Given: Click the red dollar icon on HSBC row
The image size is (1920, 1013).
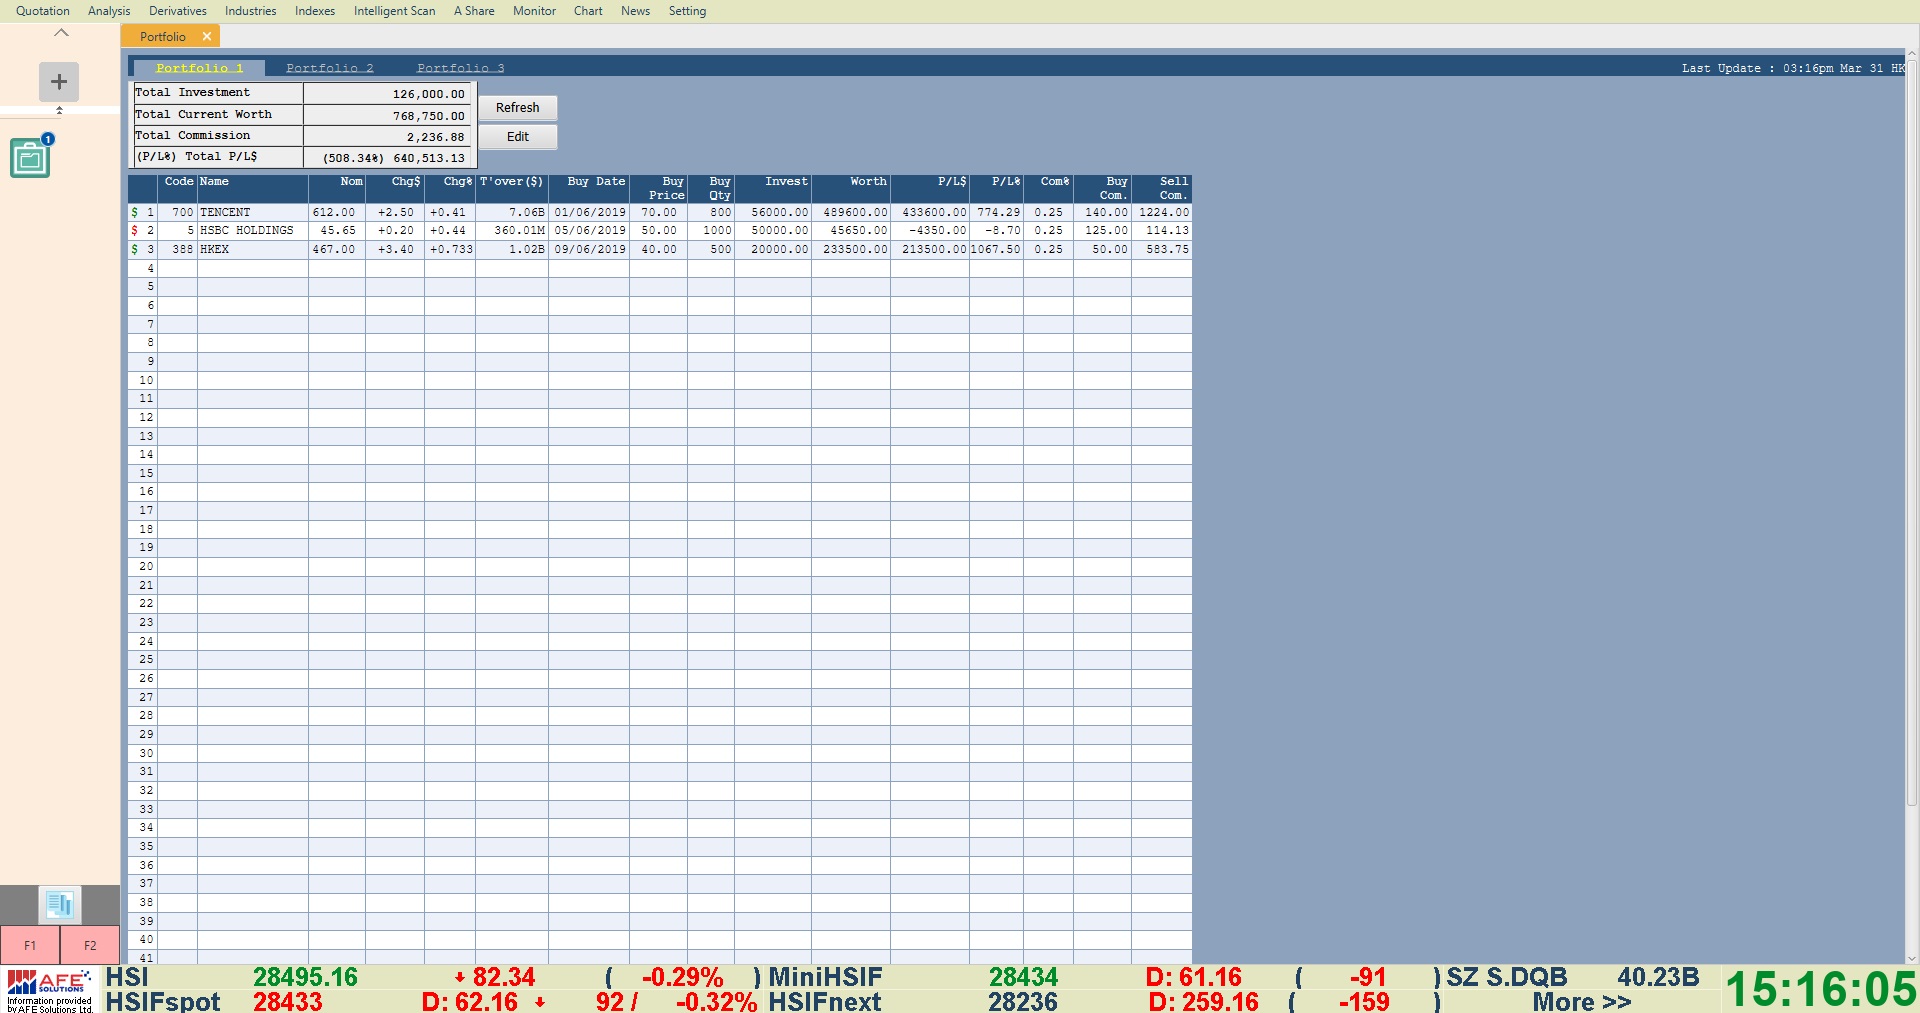Looking at the screenshot, I should (x=135, y=230).
